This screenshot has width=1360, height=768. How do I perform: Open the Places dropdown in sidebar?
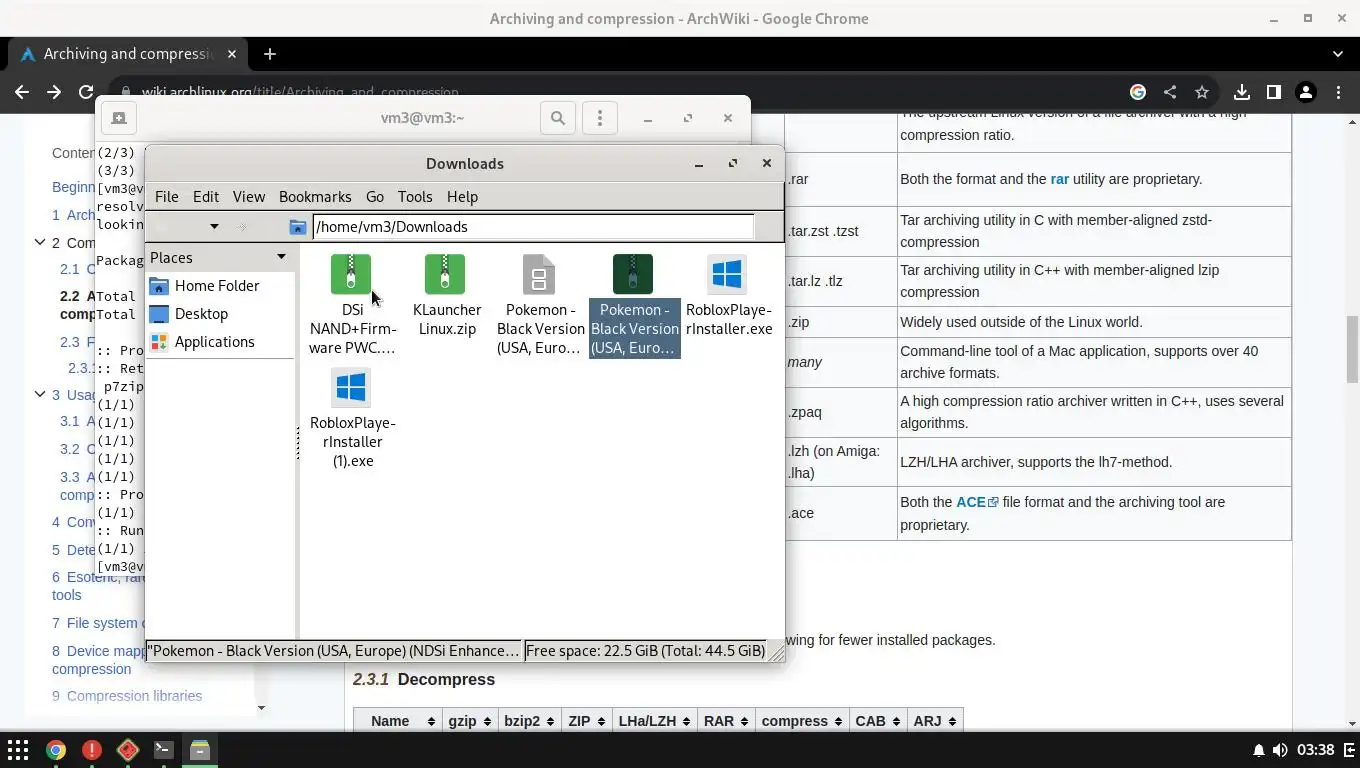pos(281,257)
